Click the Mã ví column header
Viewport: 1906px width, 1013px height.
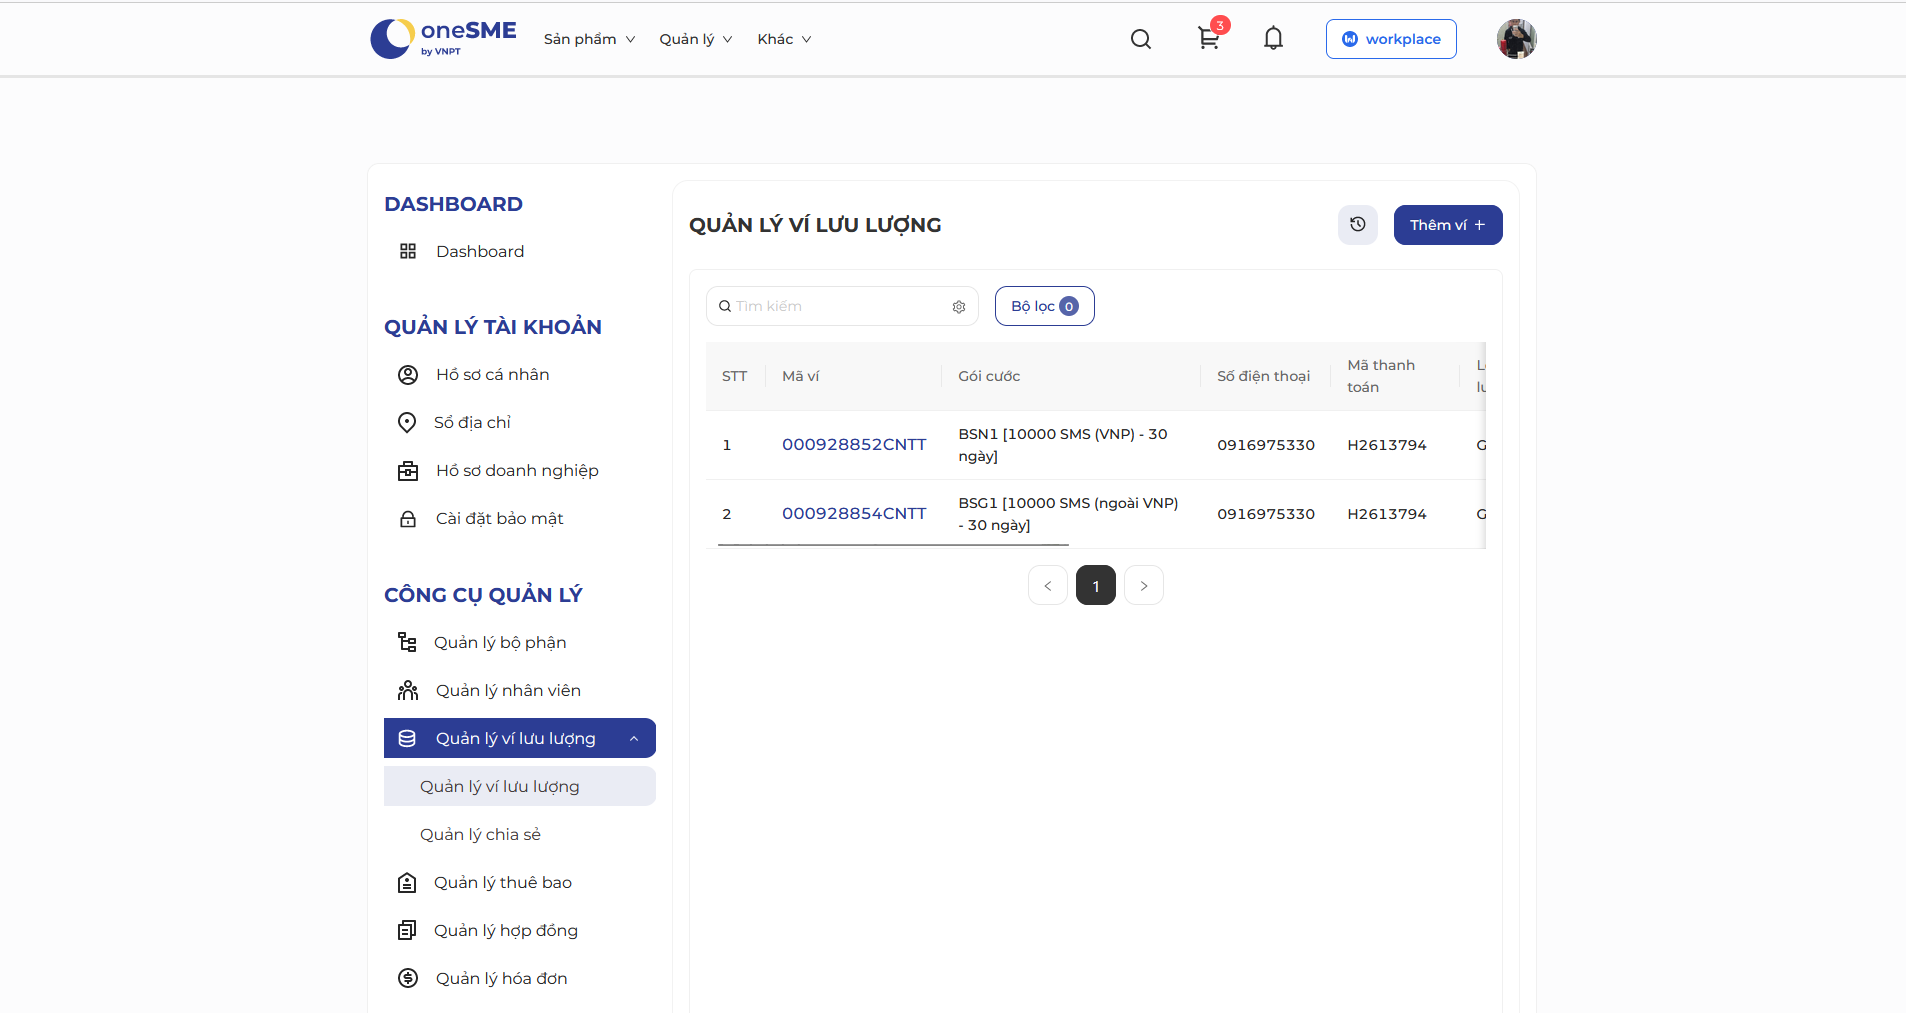[854, 377]
